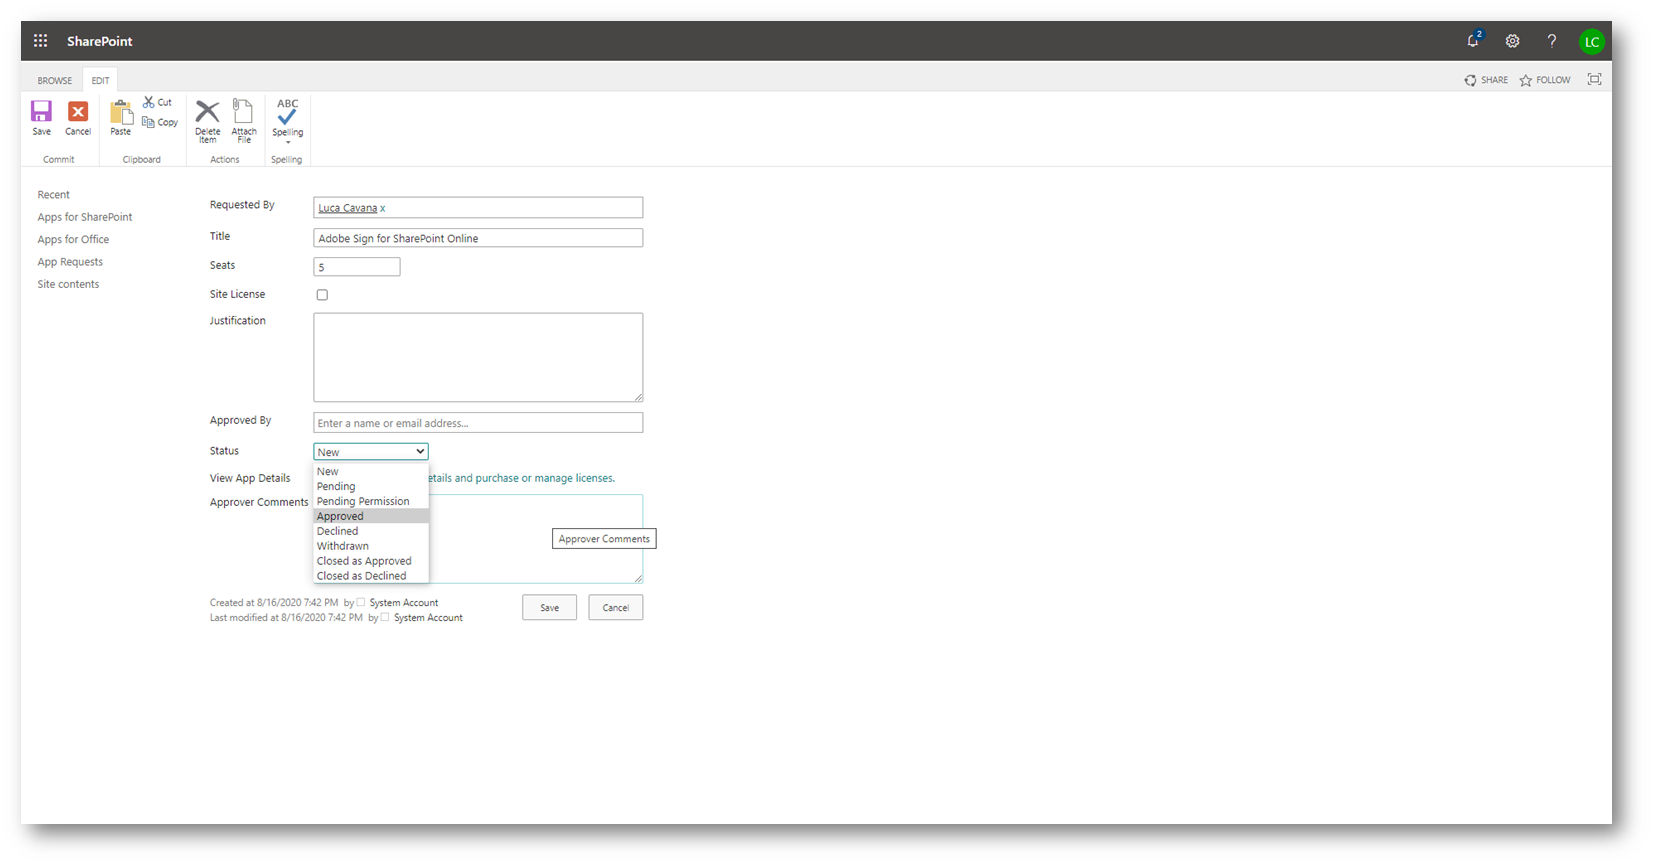Viewport: 1654px width, 866px height.
Task: Click Cut in the Clipboard group
Action: (157, 102)
